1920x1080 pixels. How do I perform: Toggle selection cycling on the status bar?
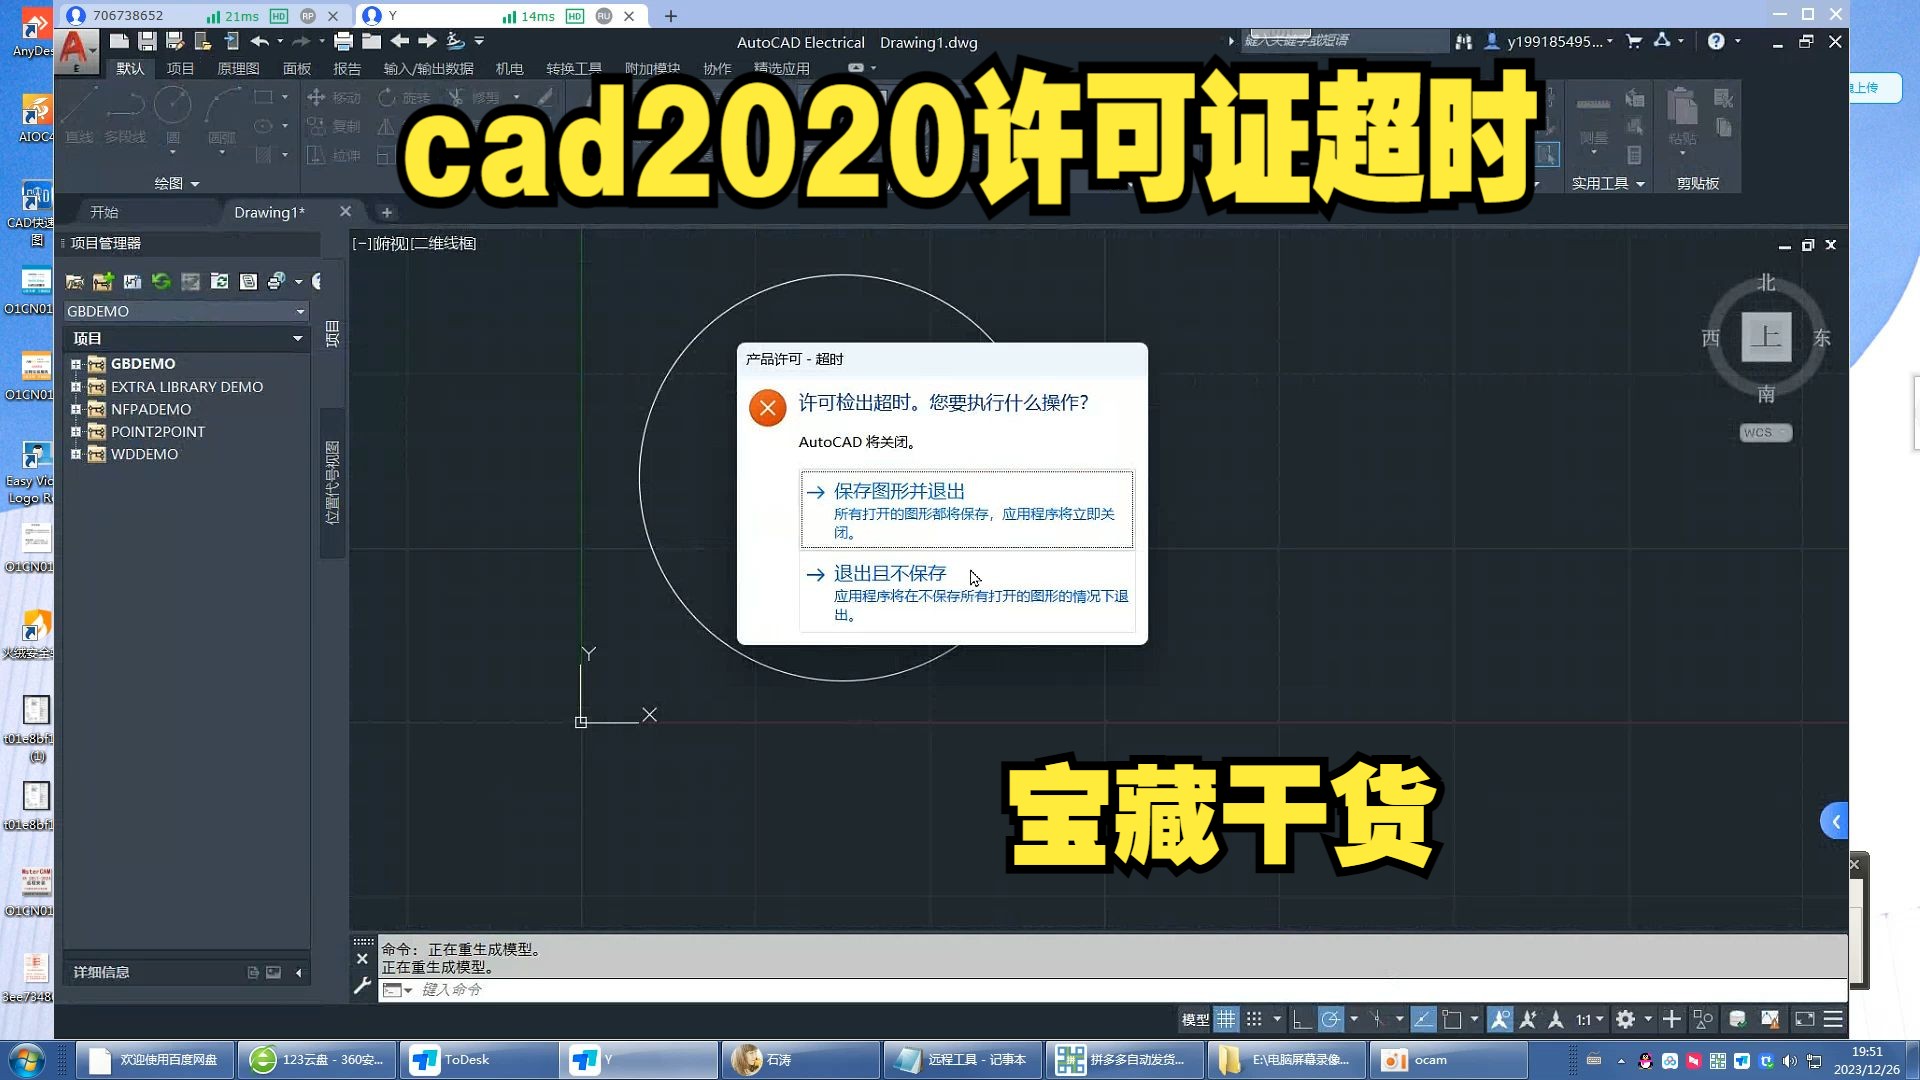tap(1702, 1019)
